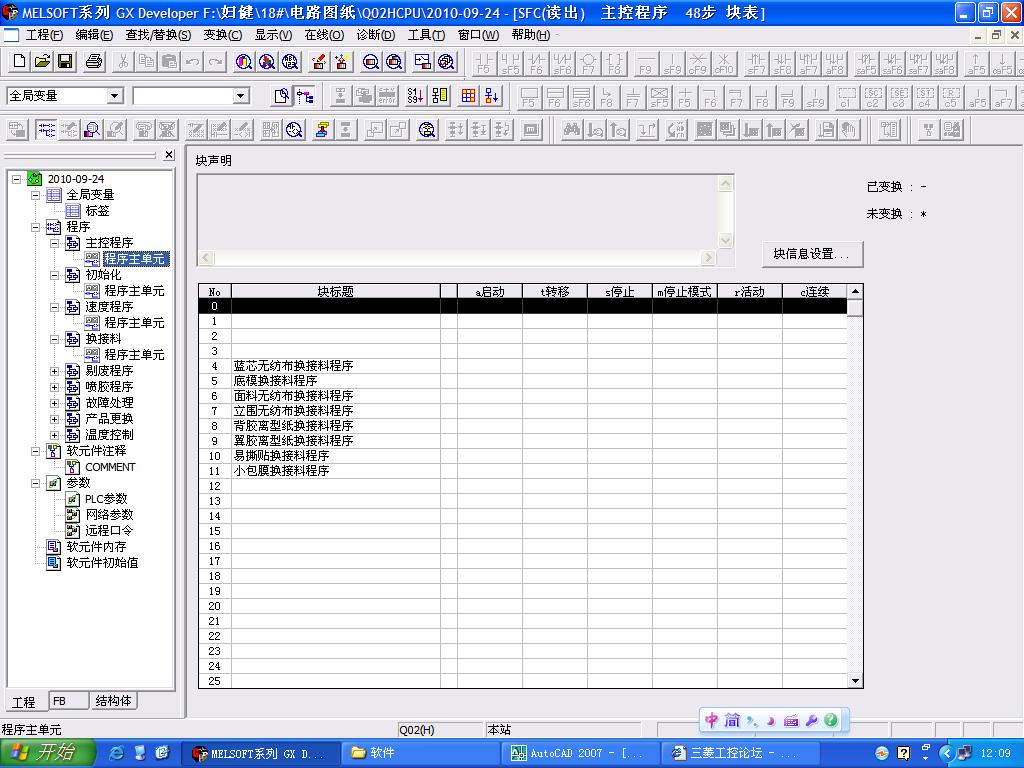This screenshot has width=1024, height=768.
Task: Collapse the 主控程序 tree node
Action: pos(55,243)
